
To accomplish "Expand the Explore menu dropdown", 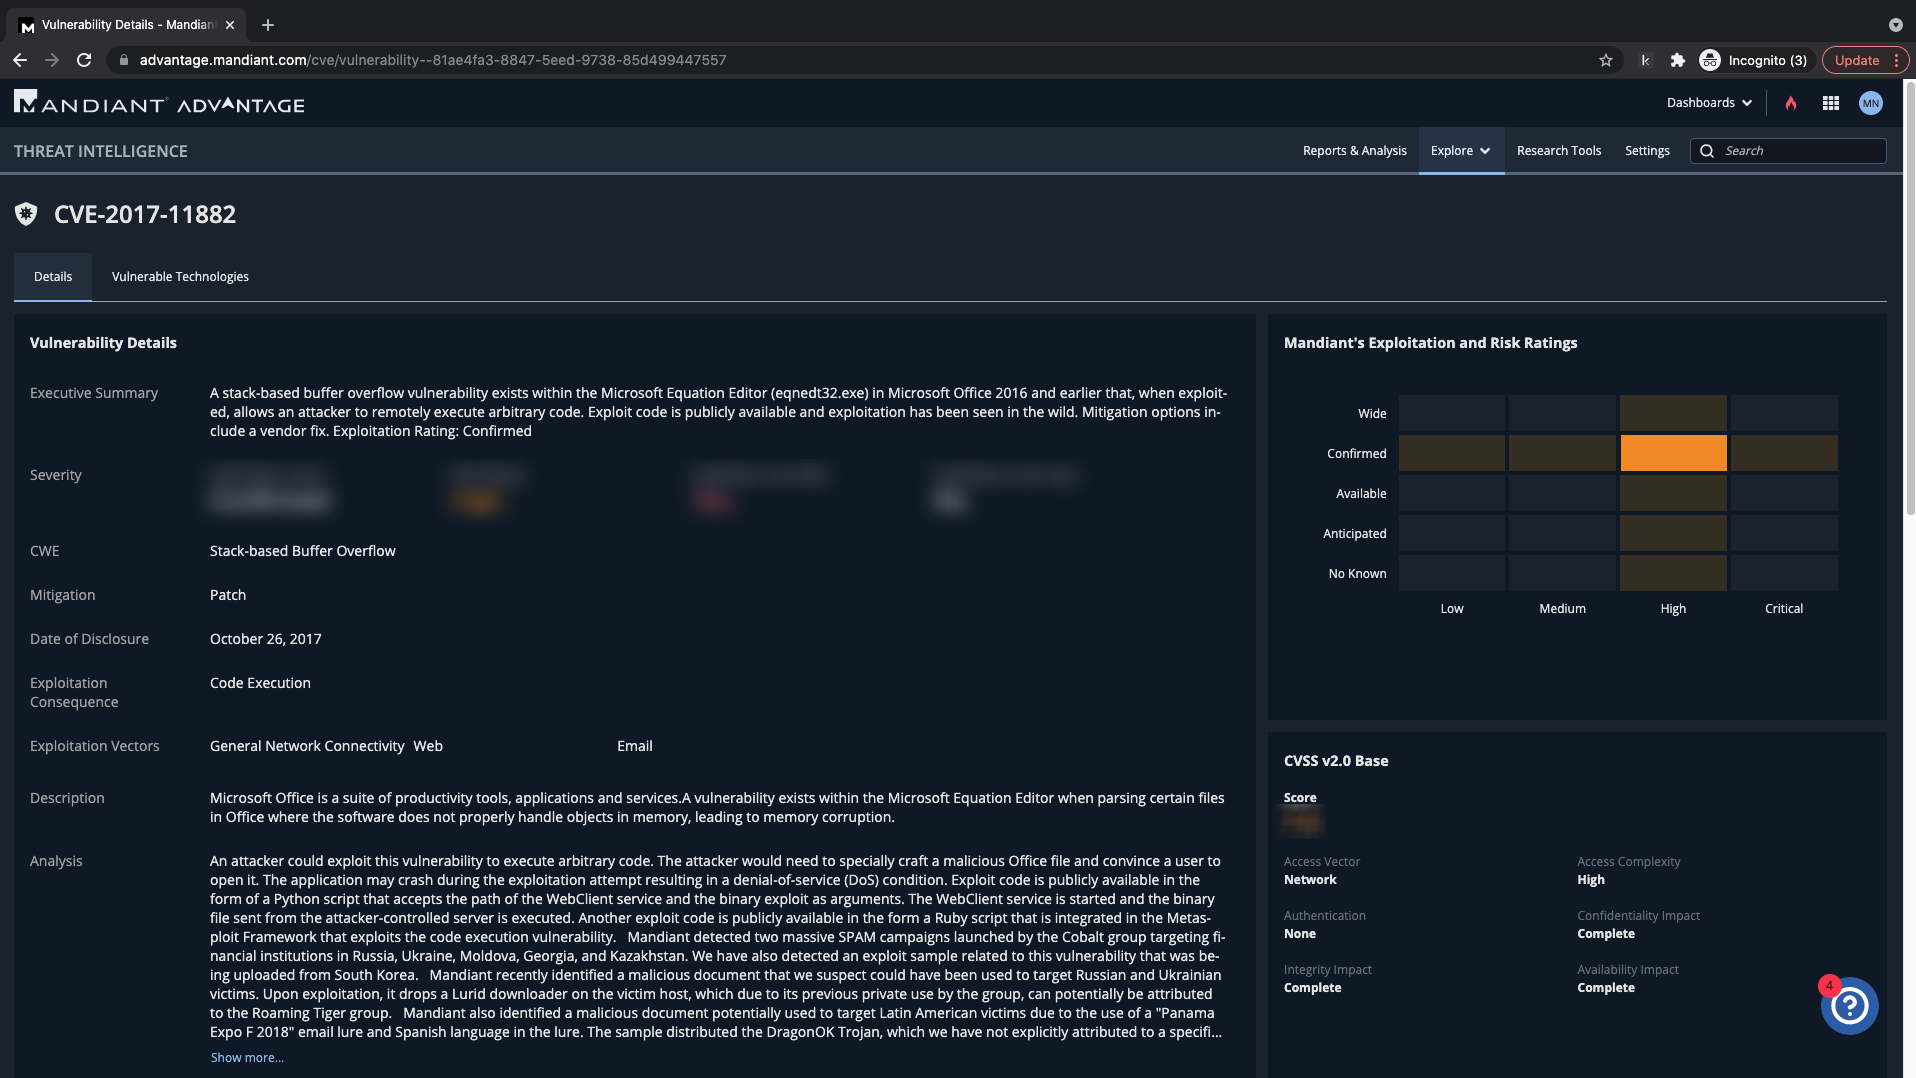I will (x=1460, y=151).
